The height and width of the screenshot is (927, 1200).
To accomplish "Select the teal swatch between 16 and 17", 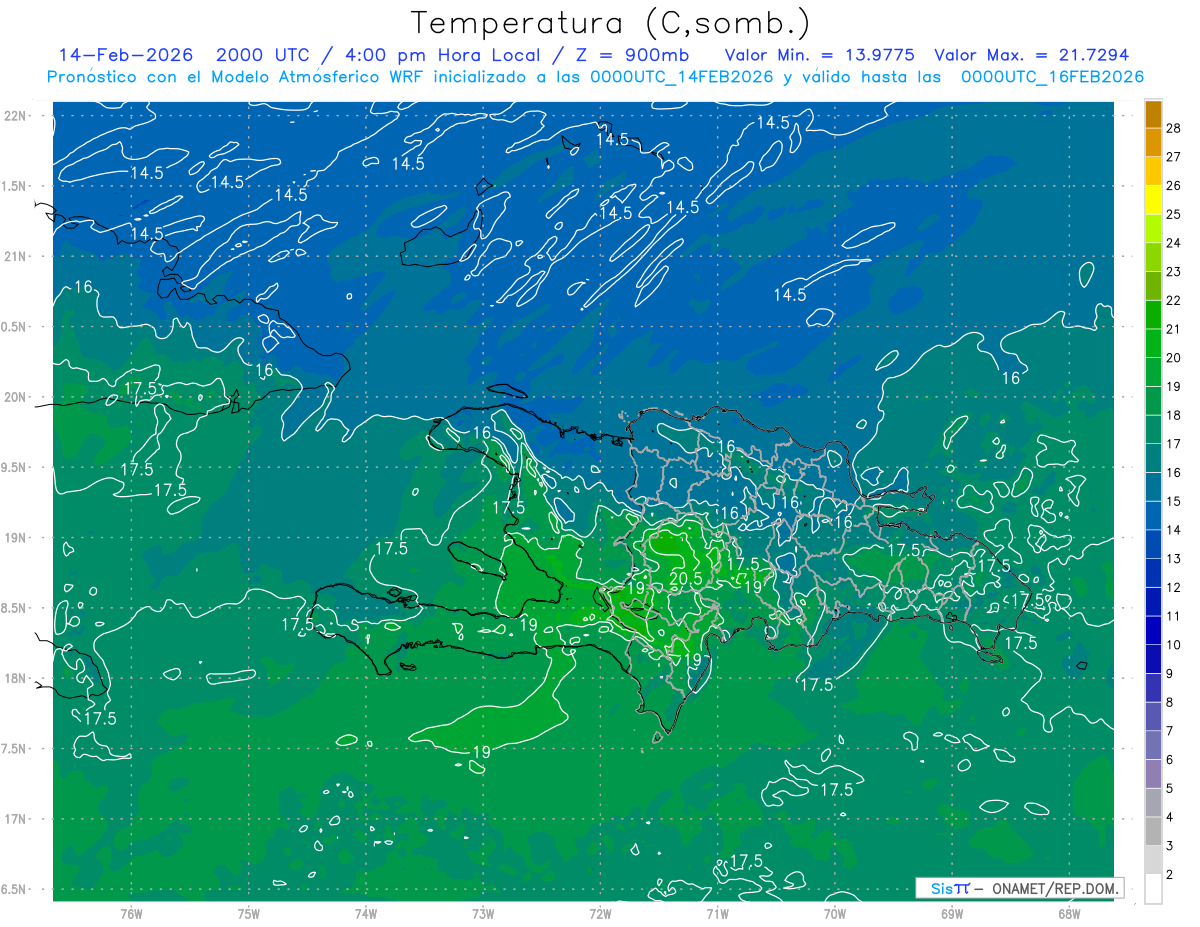I will click(x=1153, y=458).
